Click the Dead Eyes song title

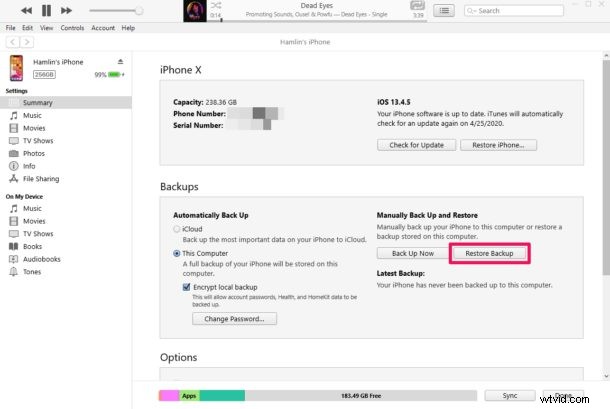317,5
